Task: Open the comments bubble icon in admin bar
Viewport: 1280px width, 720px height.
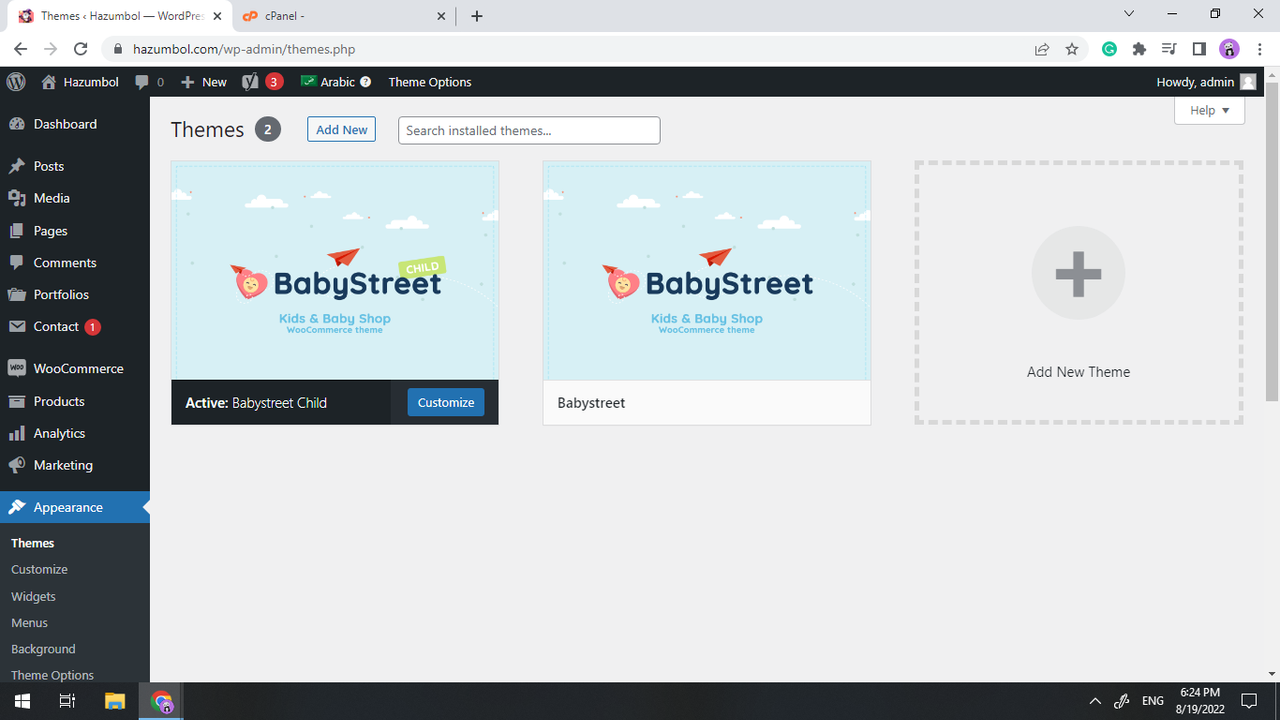Action: point(142,82)
